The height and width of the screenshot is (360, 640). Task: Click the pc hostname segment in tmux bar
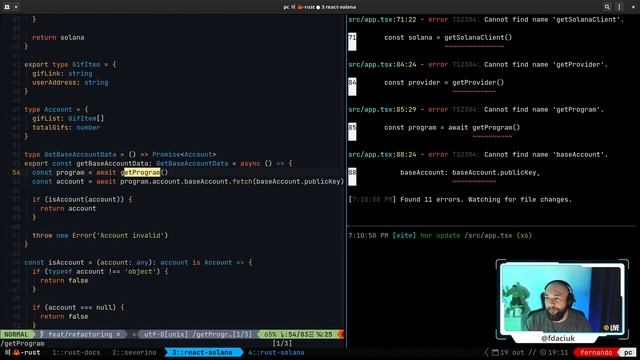click(628, 352)
